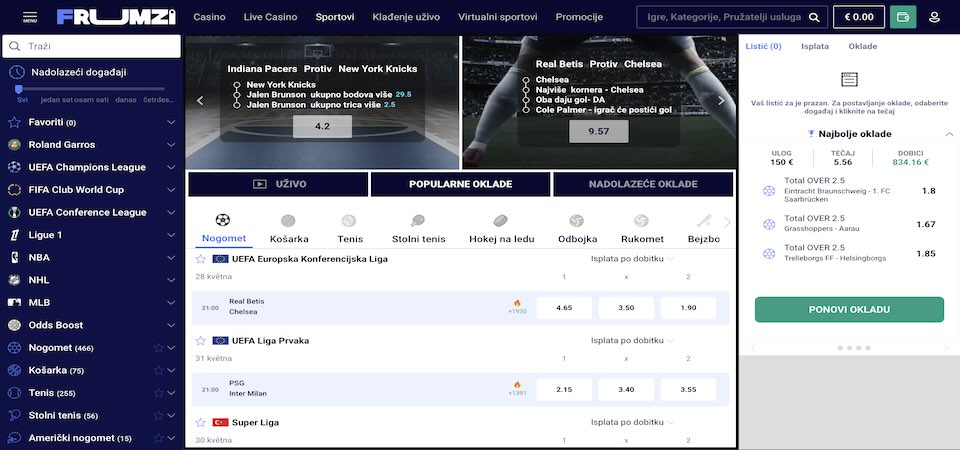Collapse the Najbolje oklade panel chevron
This screenshot has width=960, height=450.
949,134
